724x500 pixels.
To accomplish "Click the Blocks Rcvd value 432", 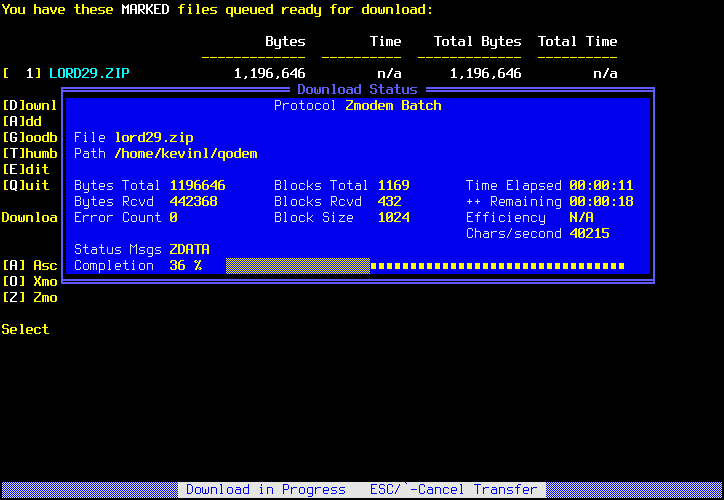I will click(x=389, y=202).
